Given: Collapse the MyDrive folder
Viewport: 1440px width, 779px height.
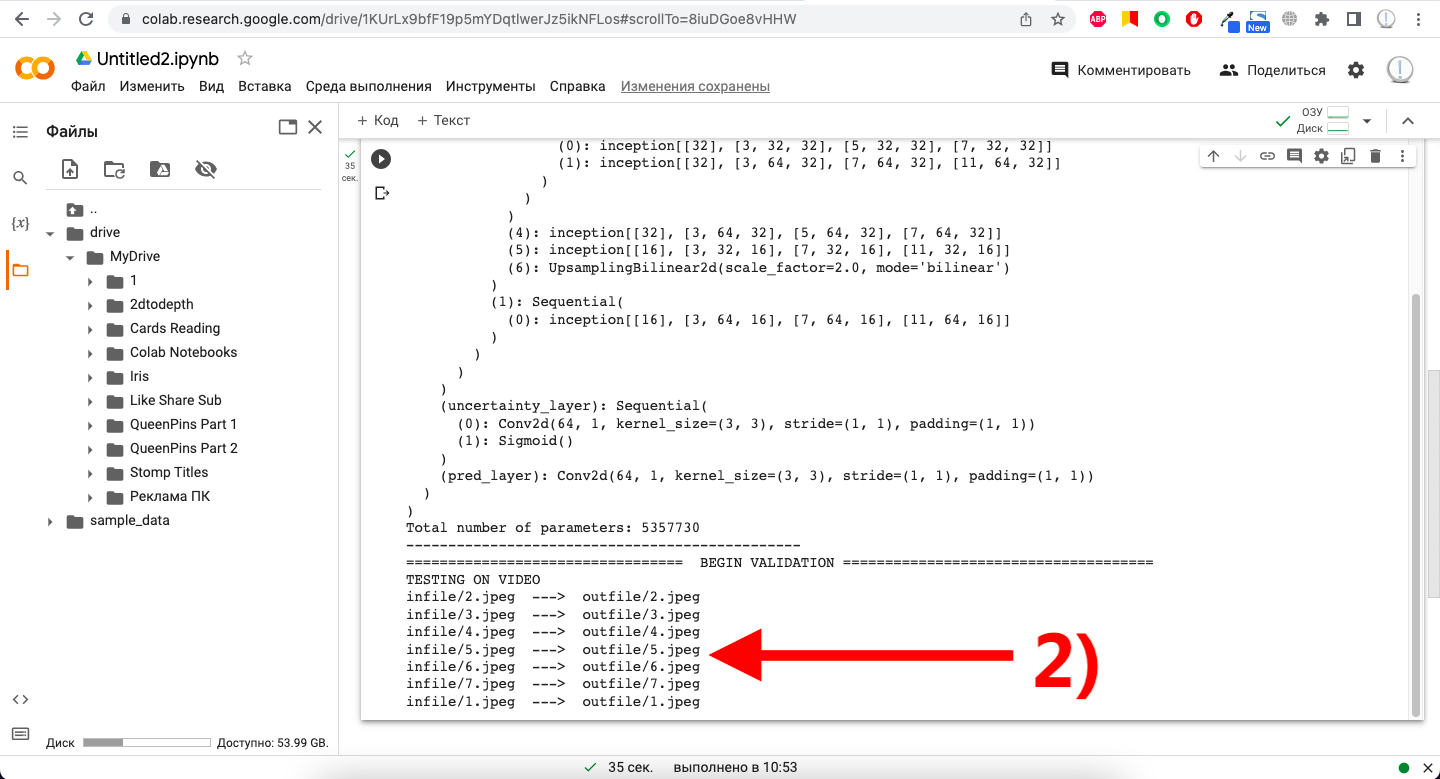Looking at the screenshot, I should click(x=70, y=257).
